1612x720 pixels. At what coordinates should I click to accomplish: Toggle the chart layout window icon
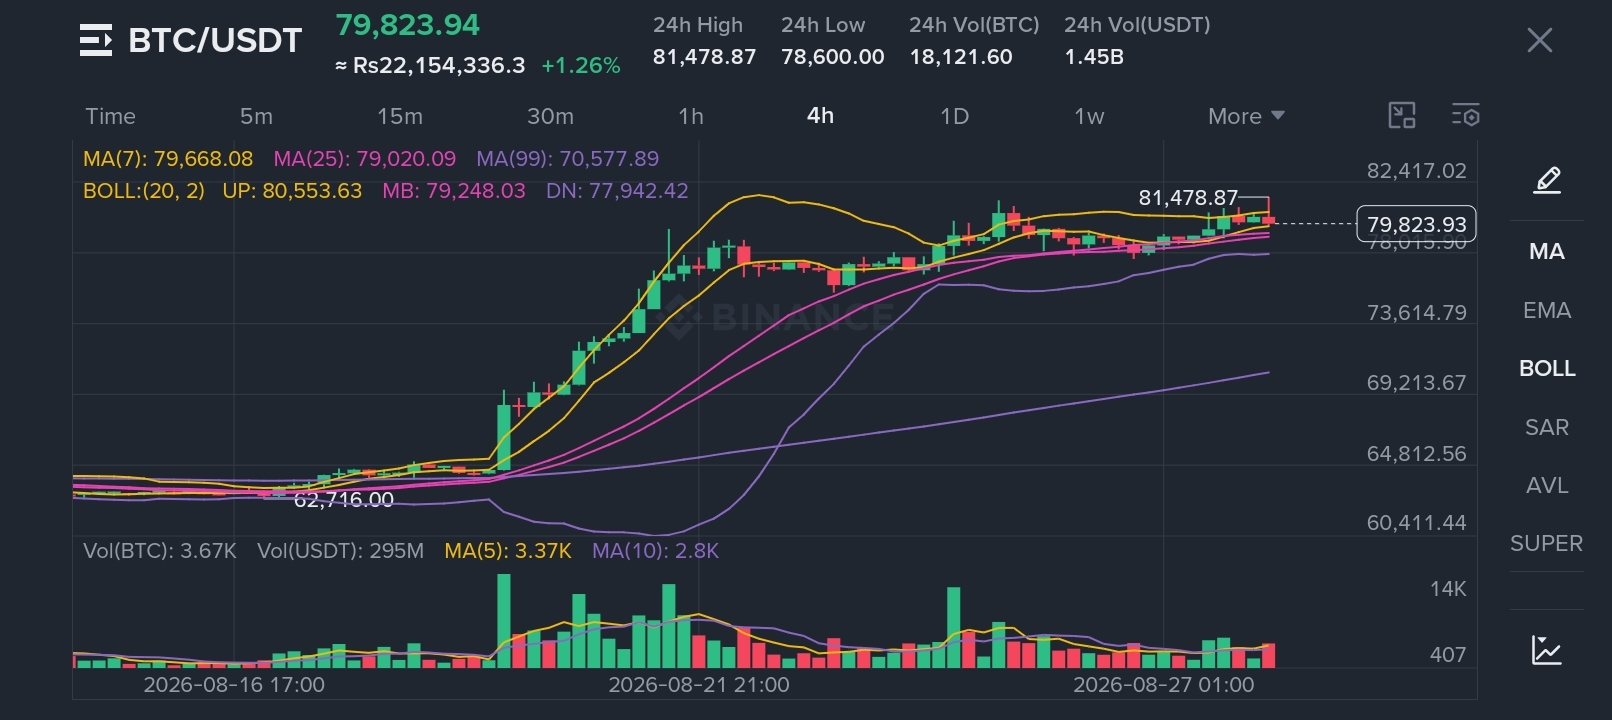pos(1402,115)
